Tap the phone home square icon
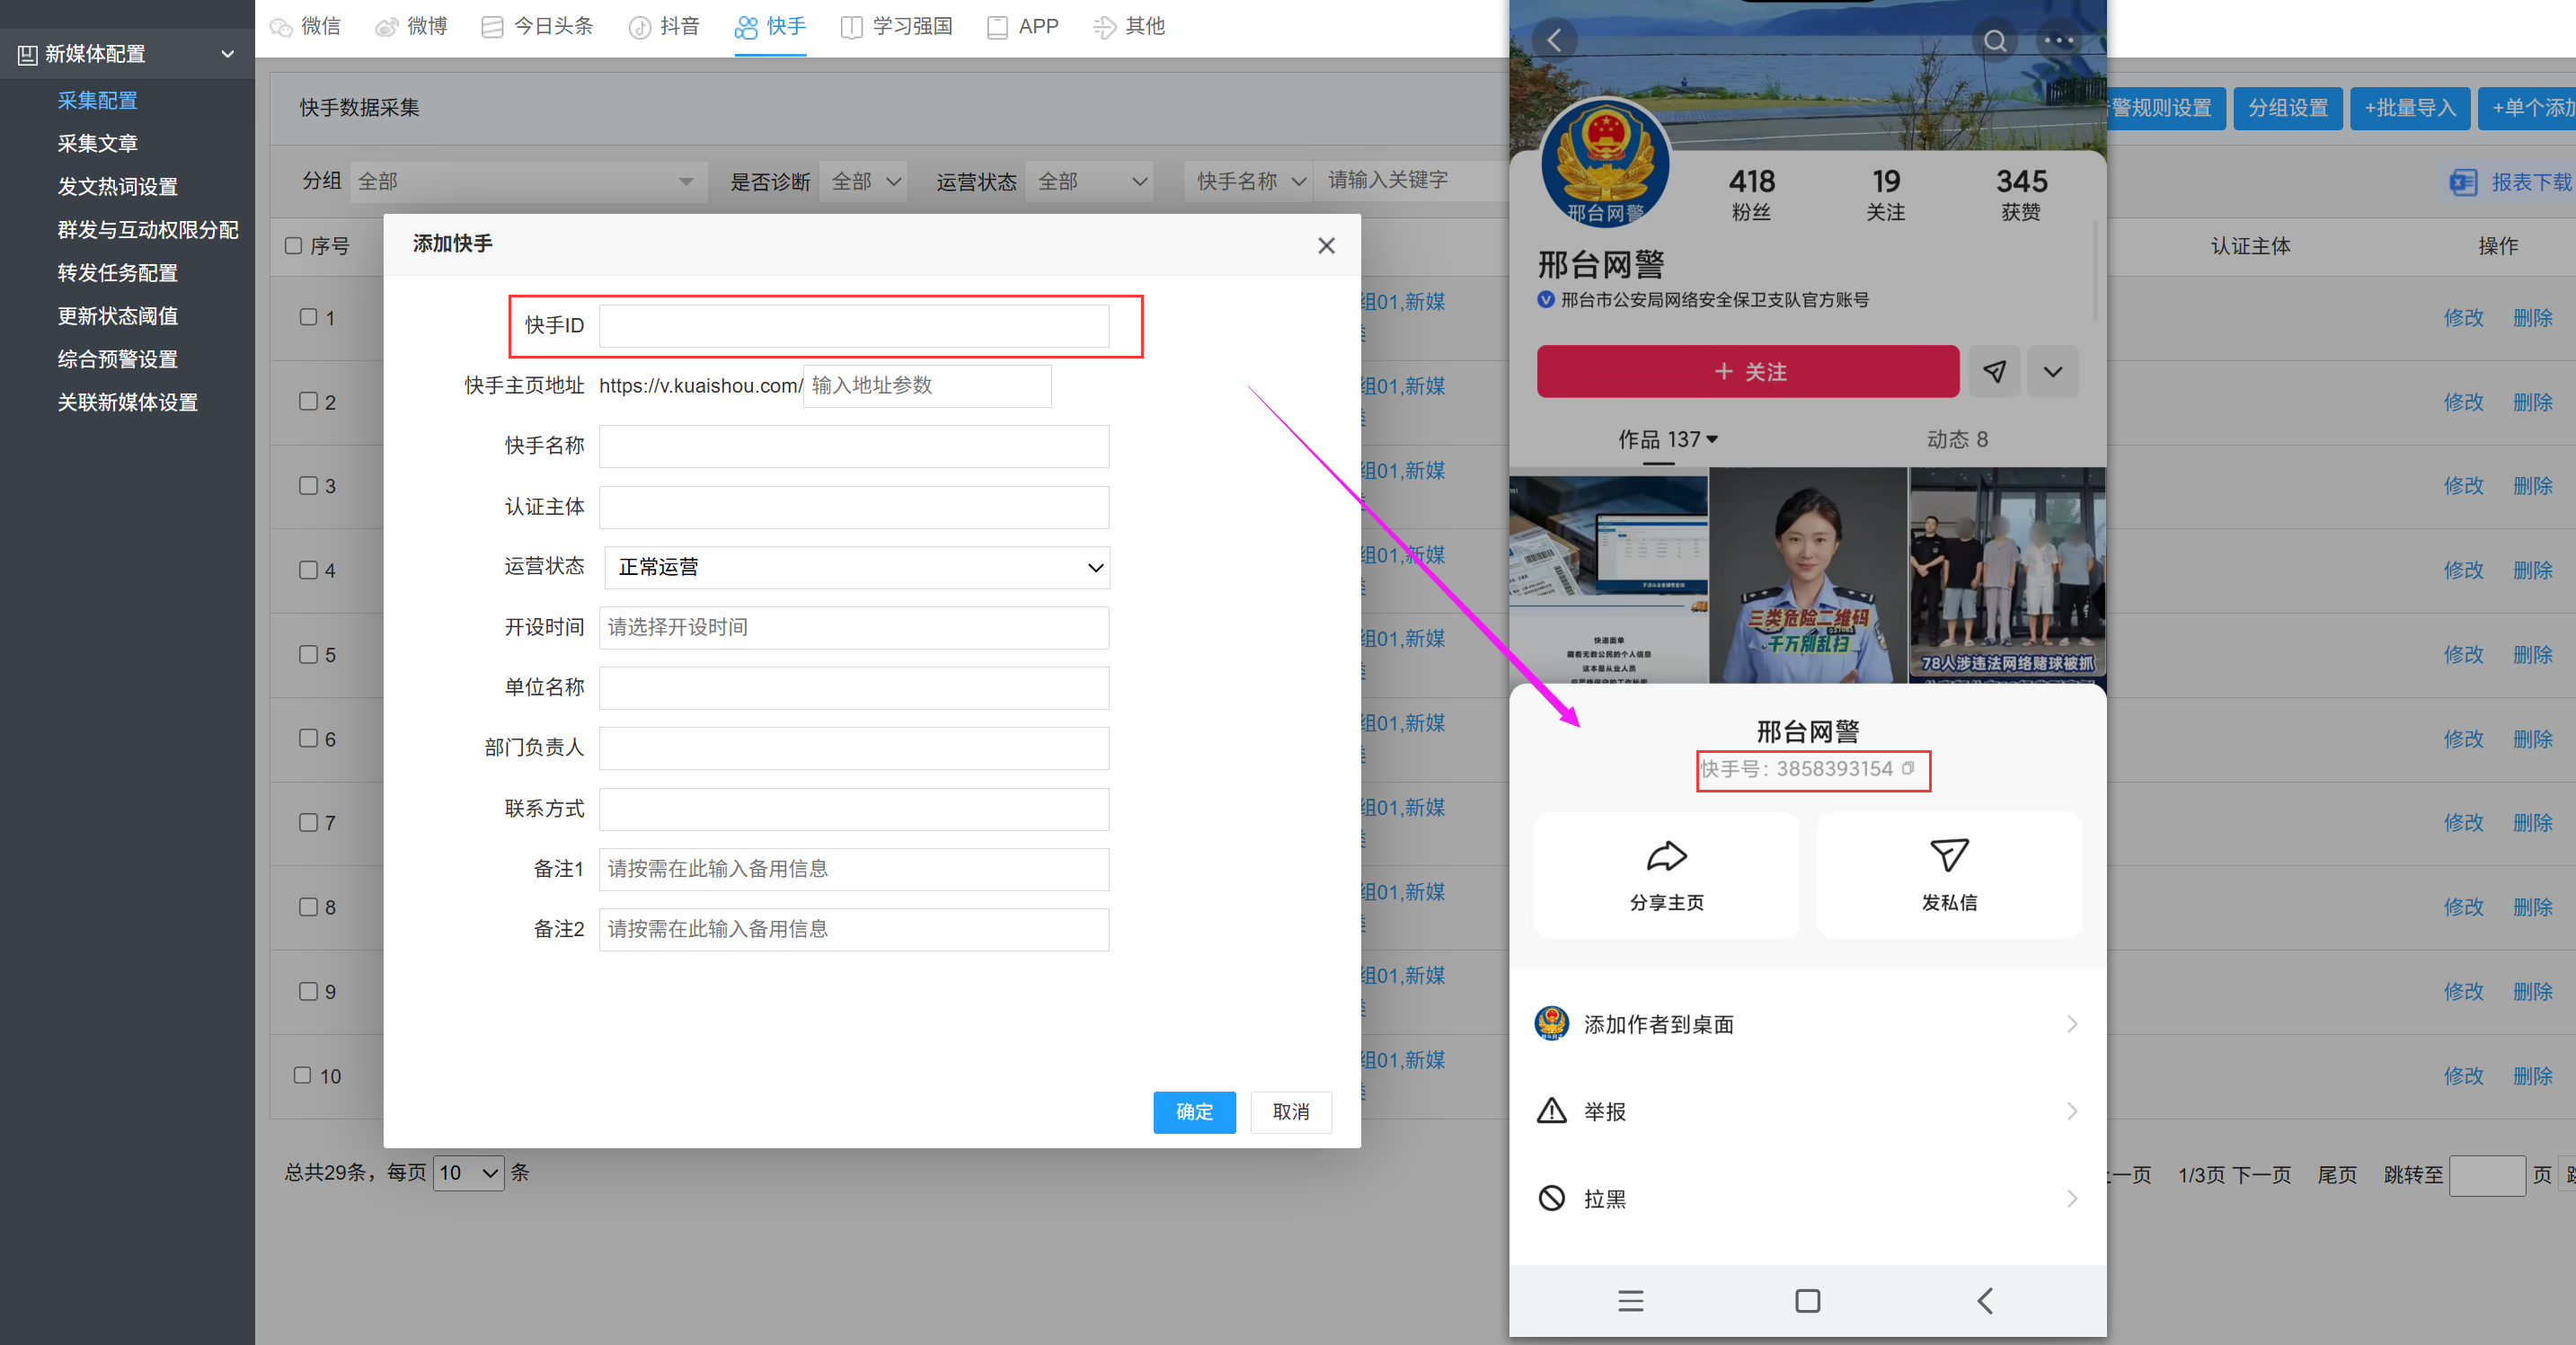Image resolution: width=2576 pixels, height=1345 pixels. [1807, 1300]
